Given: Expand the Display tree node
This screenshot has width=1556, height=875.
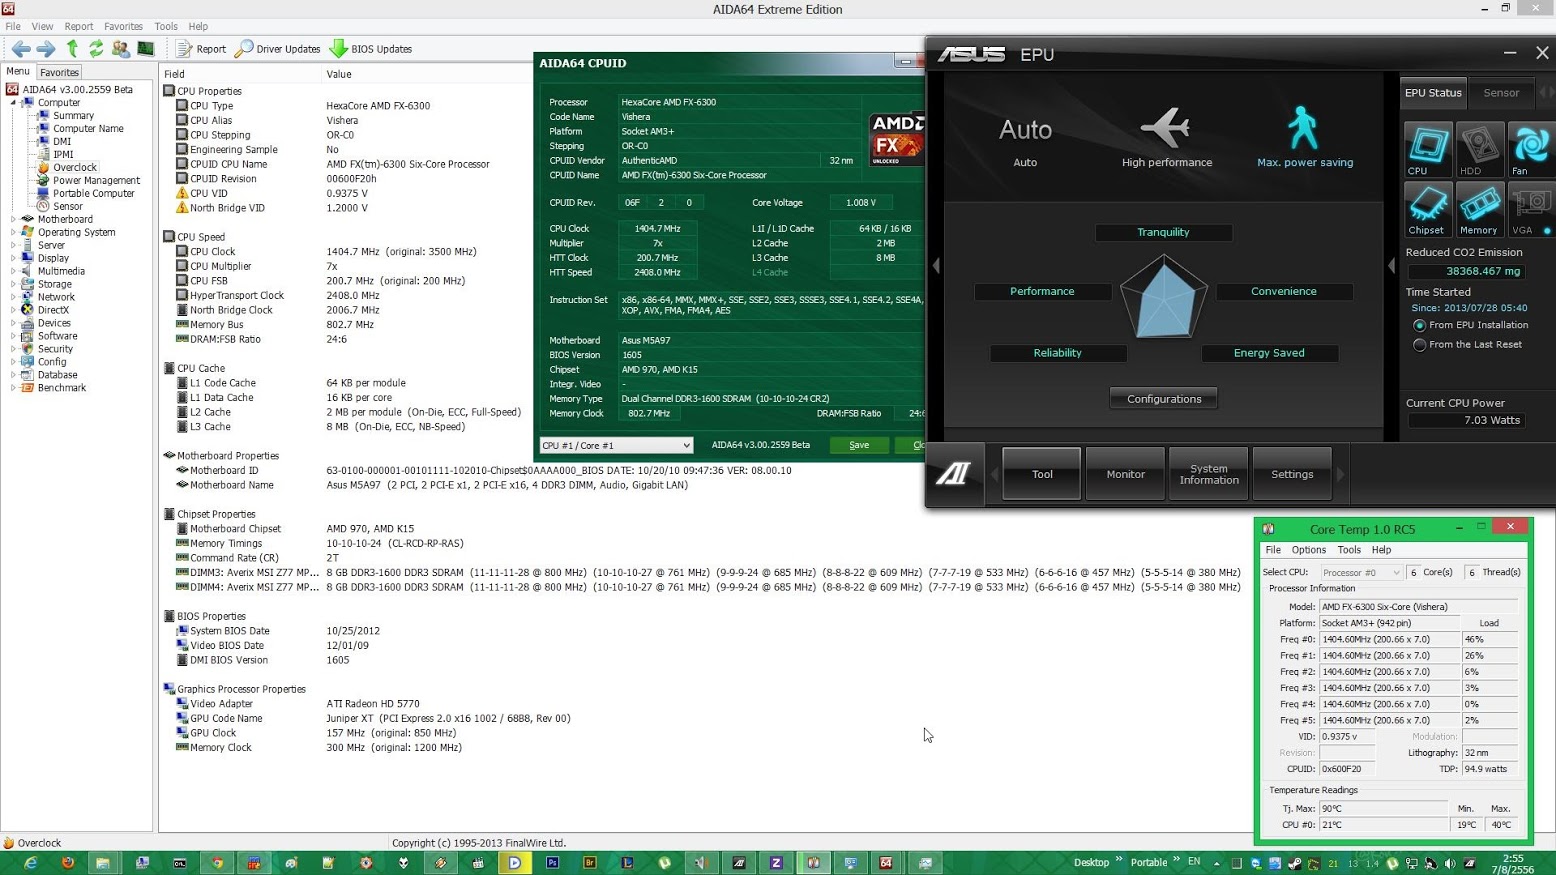Looking at the screenshot, I should click(x=13, y=258).
